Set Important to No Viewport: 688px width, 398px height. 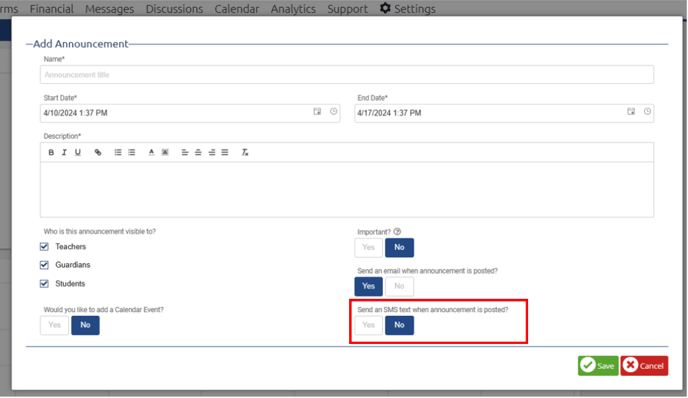pyautogui.click(x=399, y=247)
